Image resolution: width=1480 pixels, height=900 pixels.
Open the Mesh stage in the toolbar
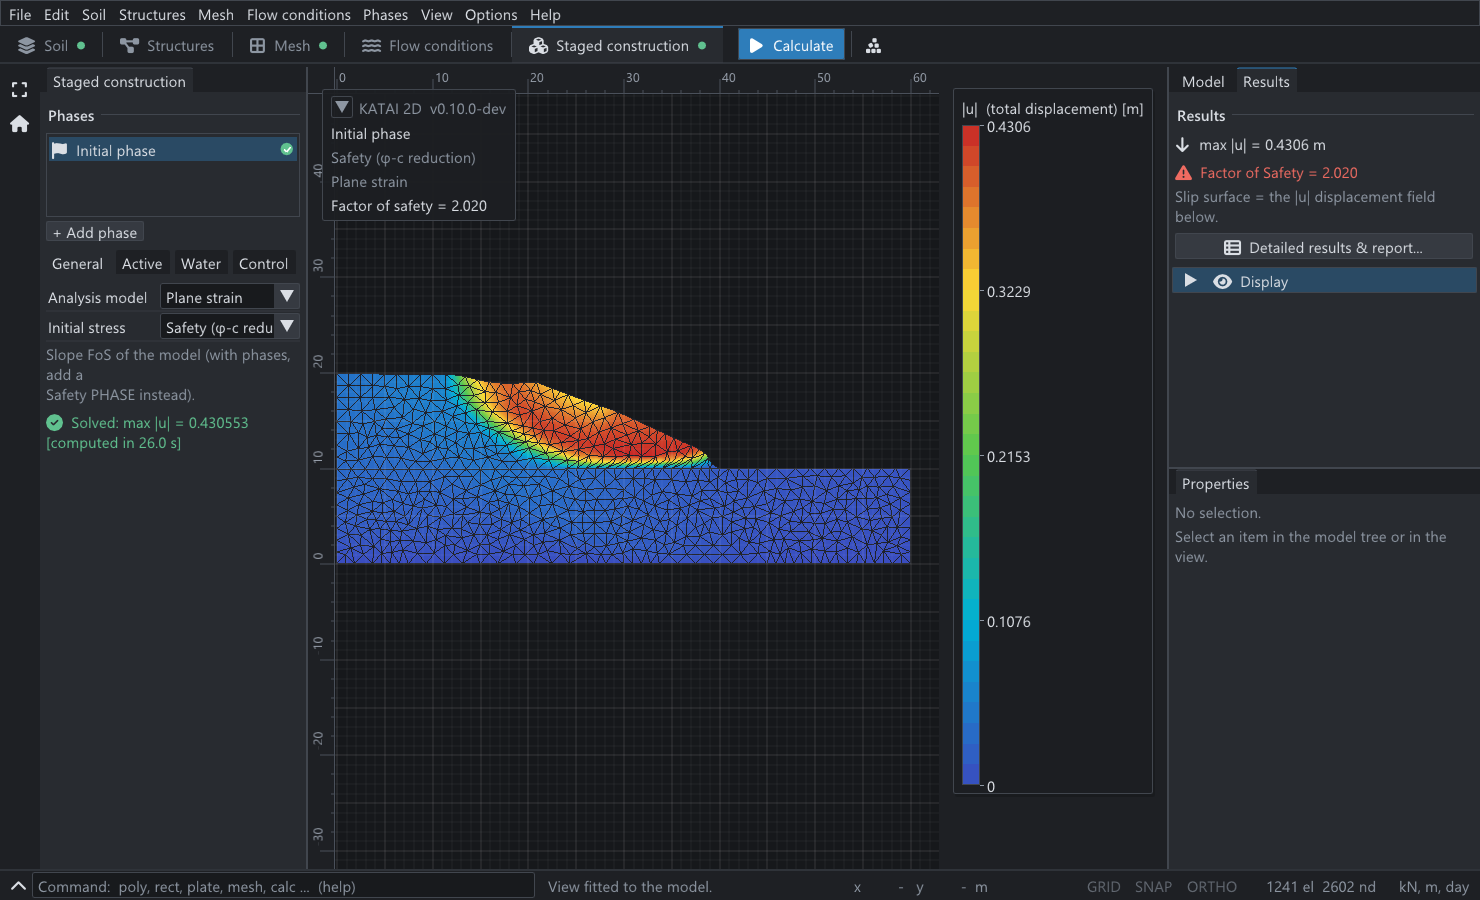click(x=288, y=46)
